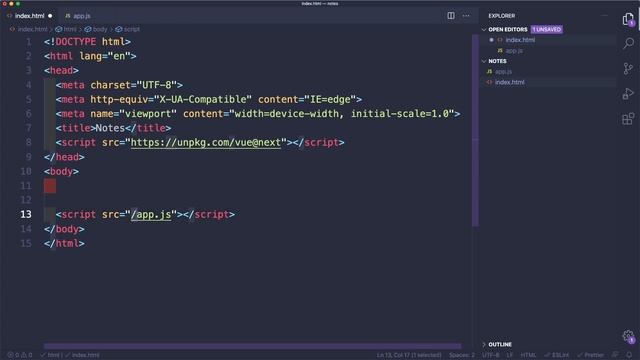Click Ln 13, Col 17 cursor position
Screen dimensions: 640x360
click(x=409, y=355)
